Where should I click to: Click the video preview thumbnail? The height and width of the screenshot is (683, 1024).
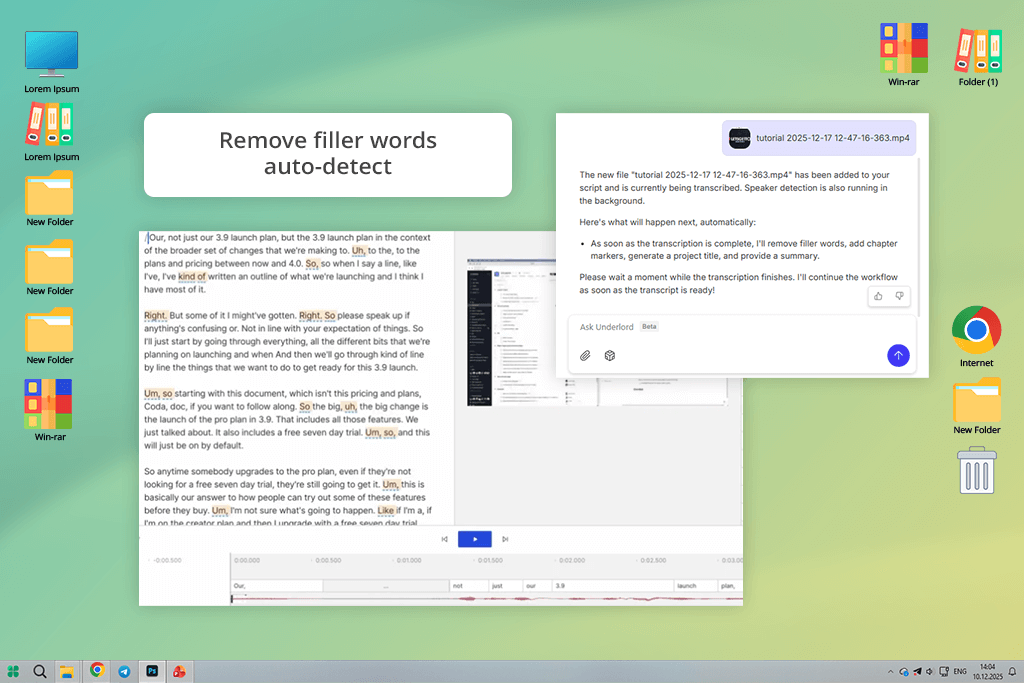click(511, 332)
